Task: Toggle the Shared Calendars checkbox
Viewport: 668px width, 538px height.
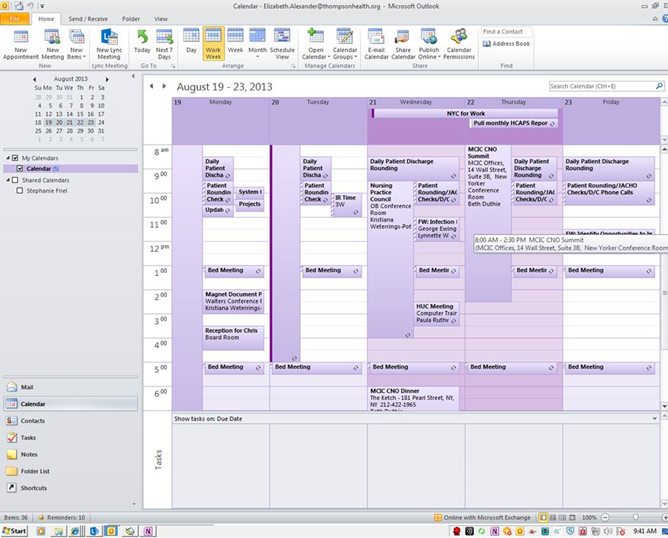Action: pos(15,180)
